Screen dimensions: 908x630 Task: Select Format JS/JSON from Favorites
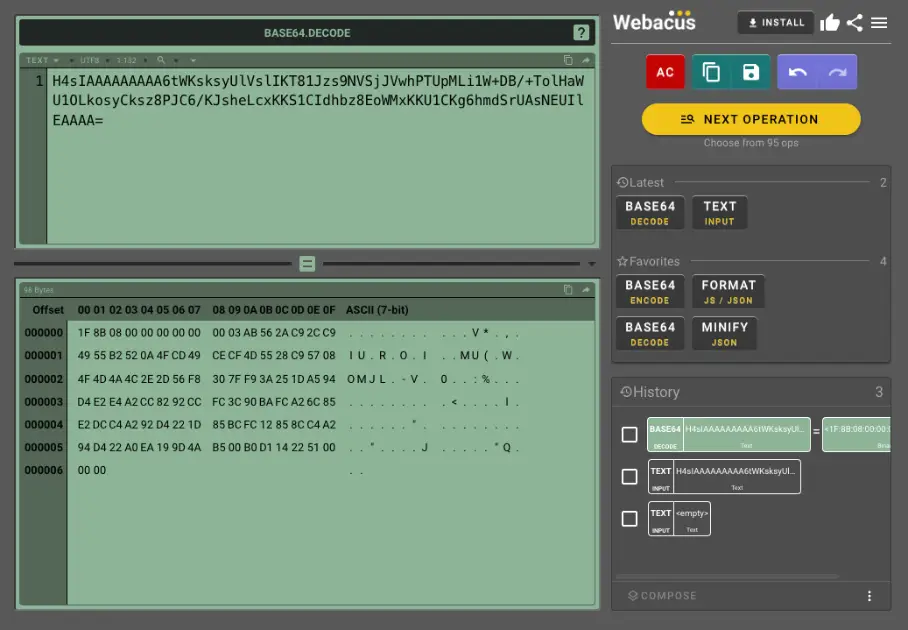(x=727, y=291)
